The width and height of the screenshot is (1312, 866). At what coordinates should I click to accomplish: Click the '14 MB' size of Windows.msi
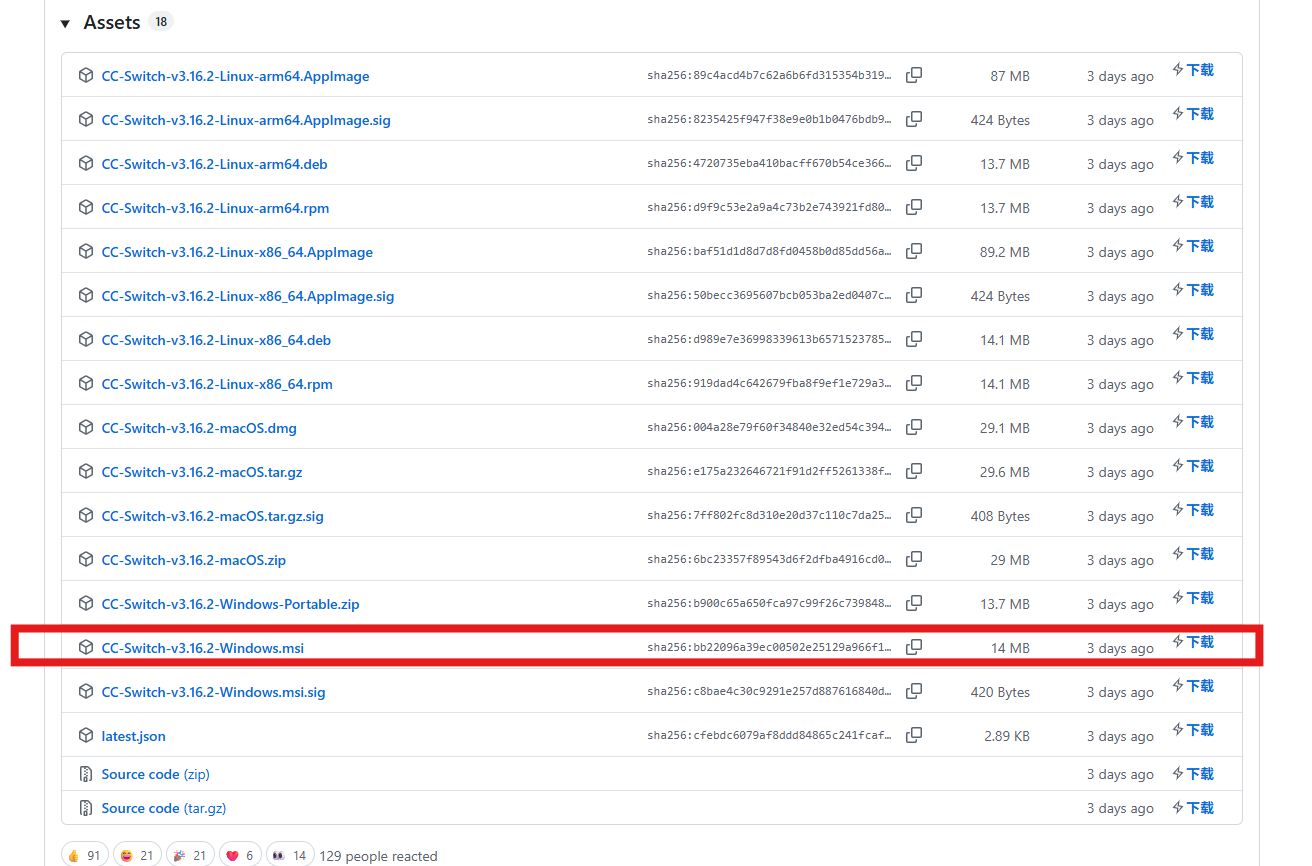1010,648
